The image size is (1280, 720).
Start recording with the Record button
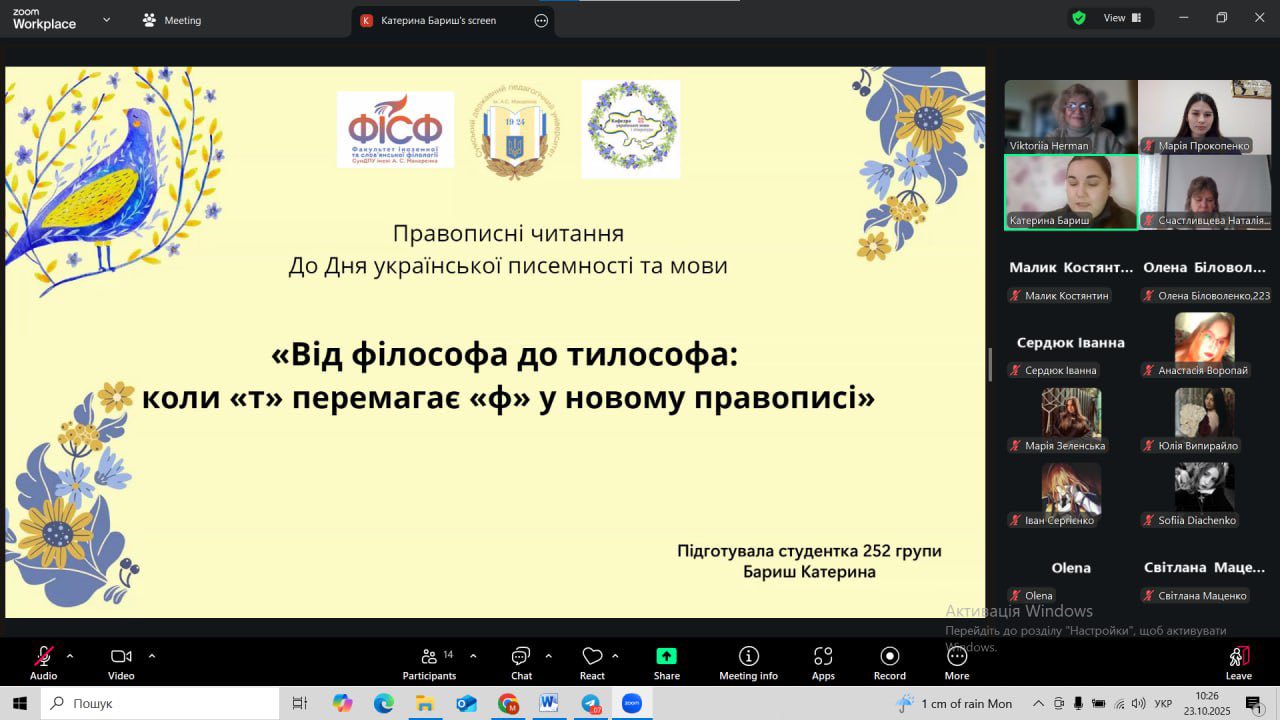[889, 662]
